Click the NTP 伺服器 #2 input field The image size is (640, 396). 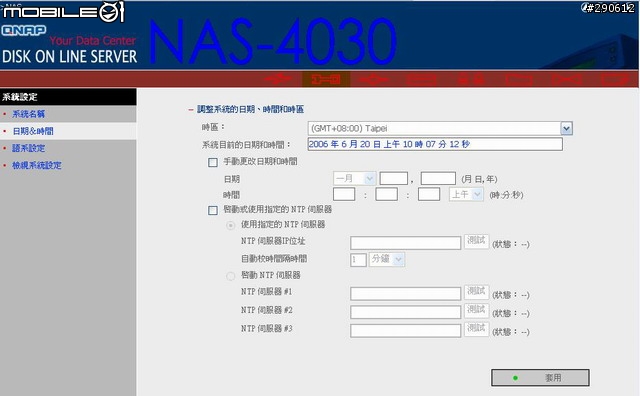point(406,312)
